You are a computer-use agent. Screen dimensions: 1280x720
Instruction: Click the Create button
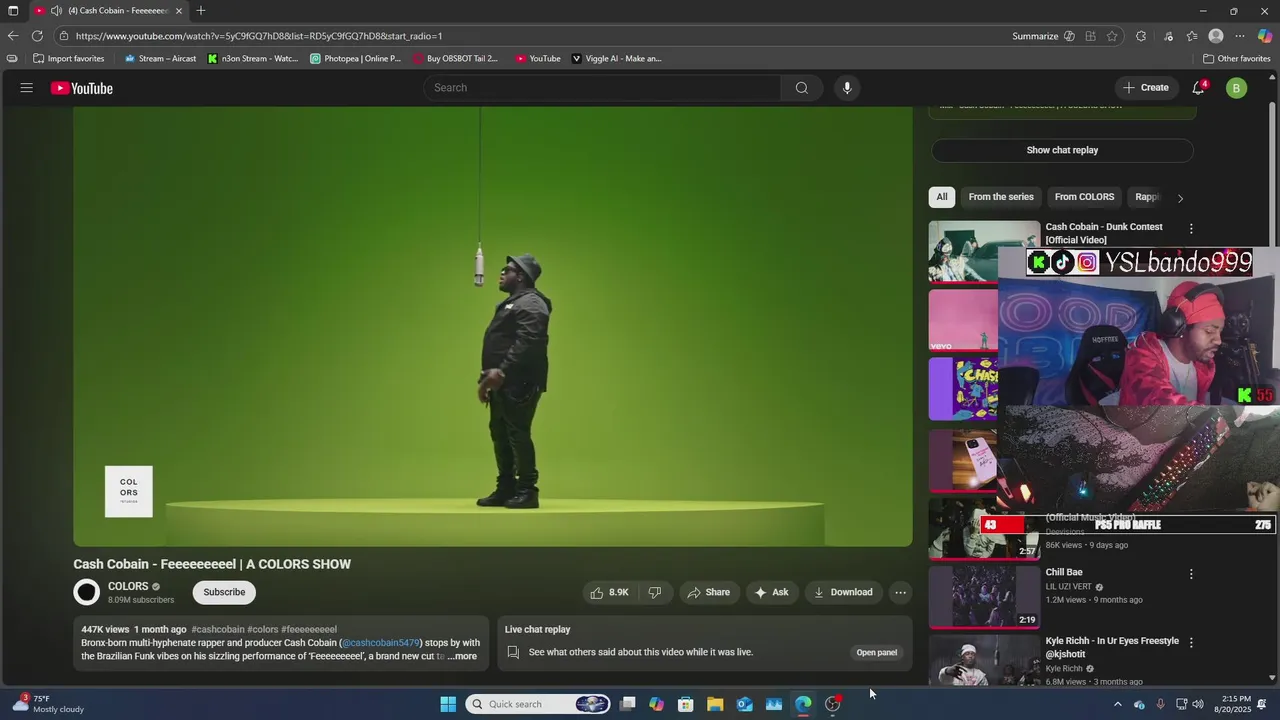pyautogui.click(x=1146, y=88)
